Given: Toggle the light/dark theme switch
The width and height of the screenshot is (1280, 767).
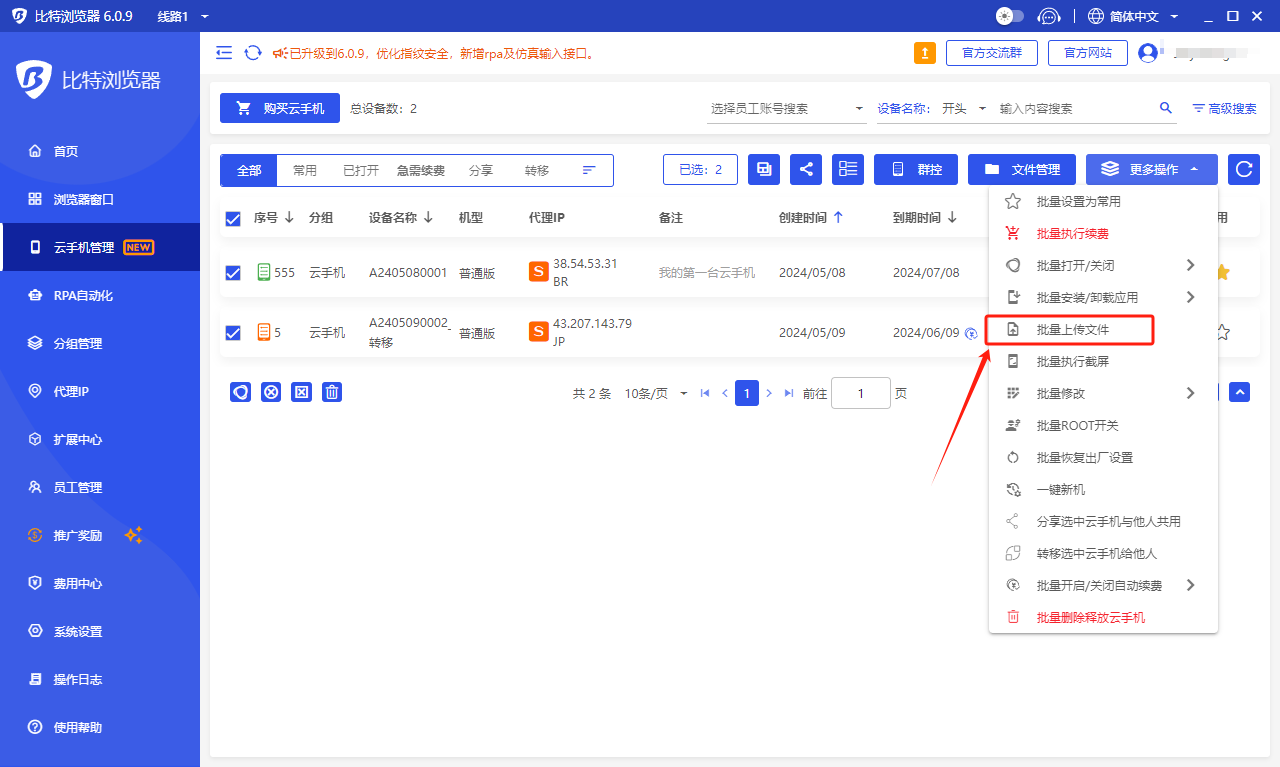Looking at the screenshot, I should tap(1010, 16).
